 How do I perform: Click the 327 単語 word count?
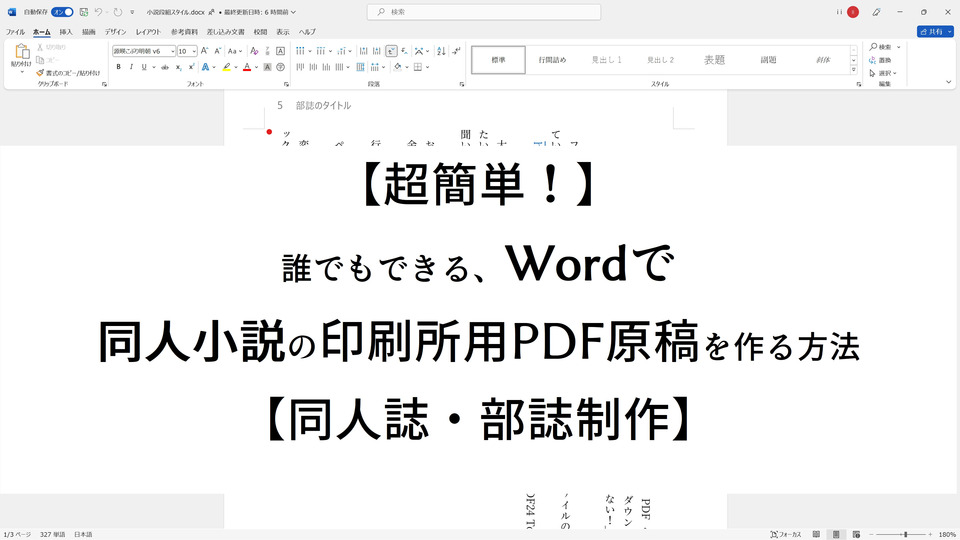coord(53,534)
